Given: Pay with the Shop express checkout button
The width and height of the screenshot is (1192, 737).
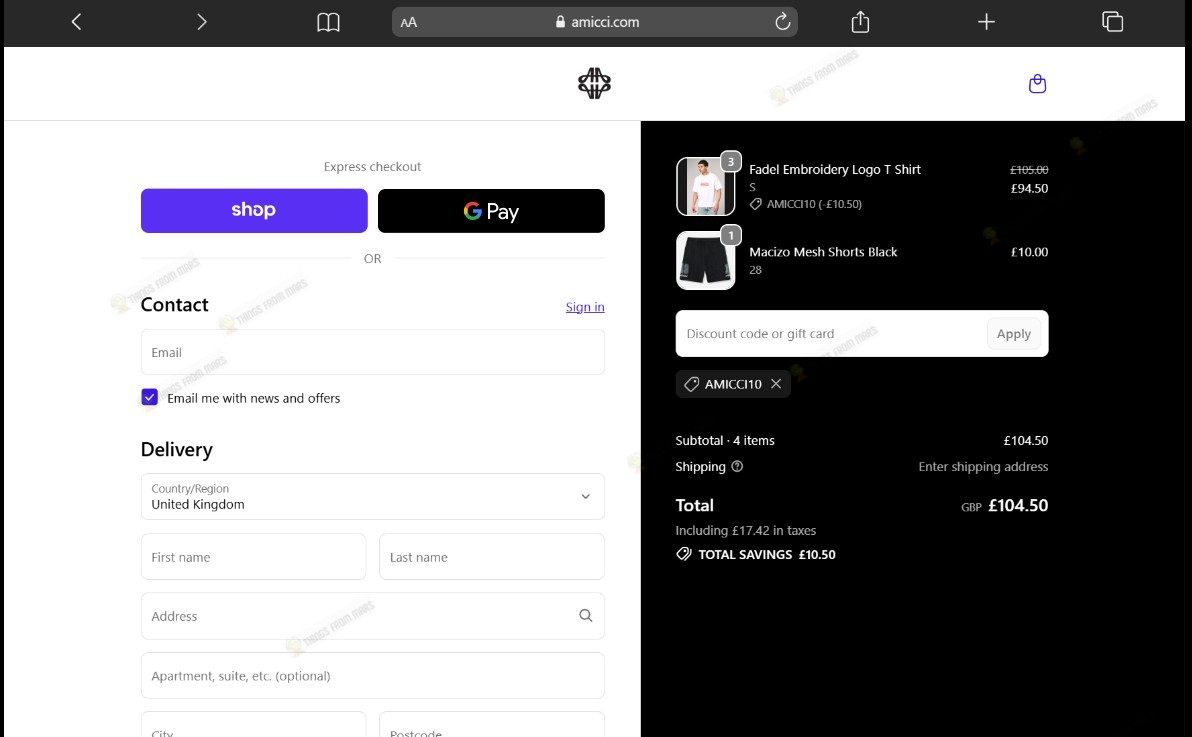Looking at the screenshot, I should [254, 211].
